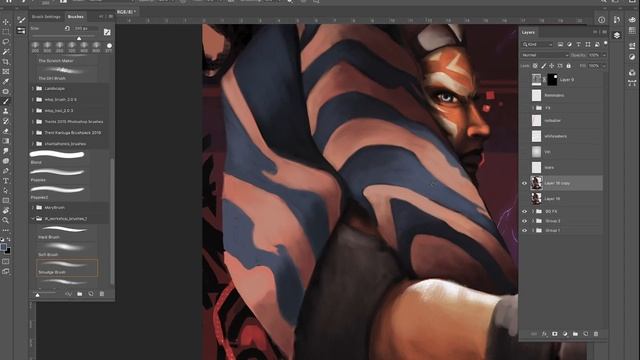Expand the BG FX layer group
Viewport: 640px width, 360px height.
(x=533, y=211)
